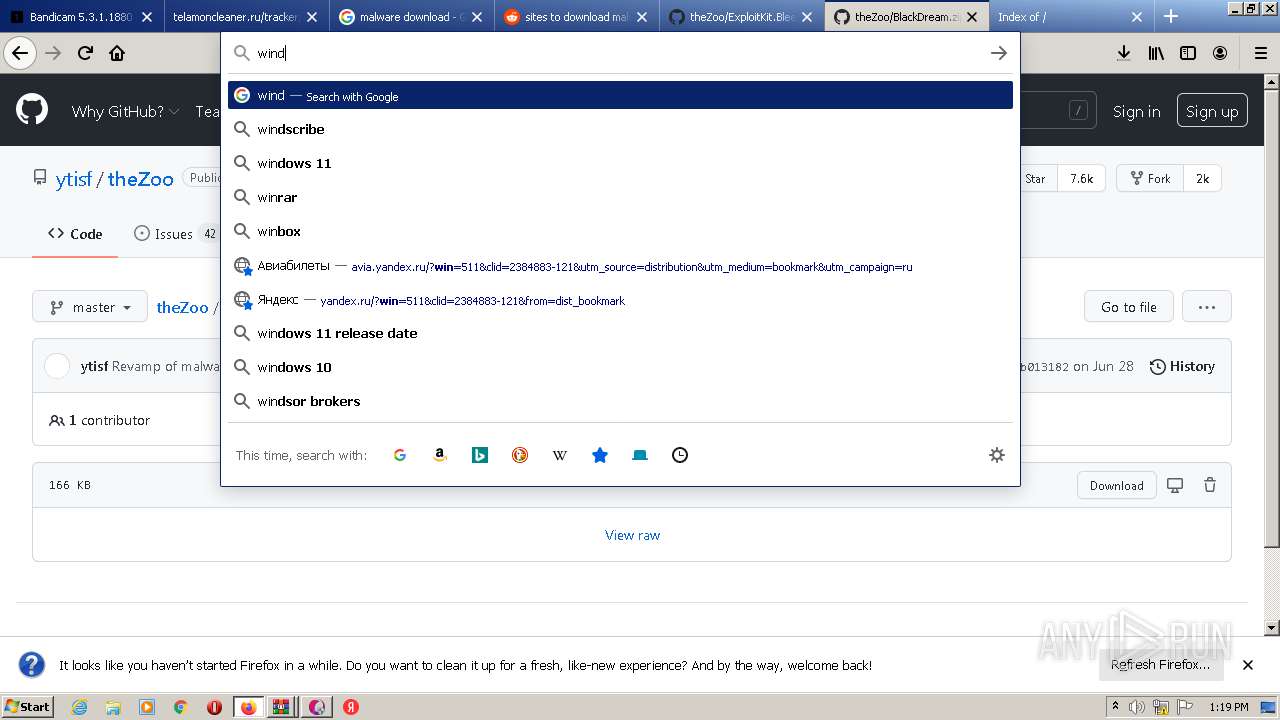
Task: Open the Авиабилеты avia.yandex.ru bookmark suggestion
Action: point(620,266)
